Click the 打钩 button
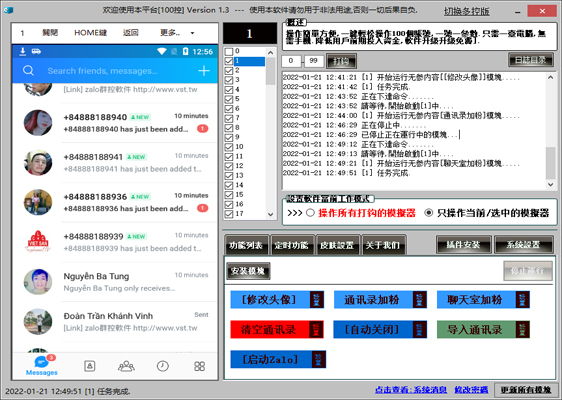This screenshot has height=400, width=562. 341,61
